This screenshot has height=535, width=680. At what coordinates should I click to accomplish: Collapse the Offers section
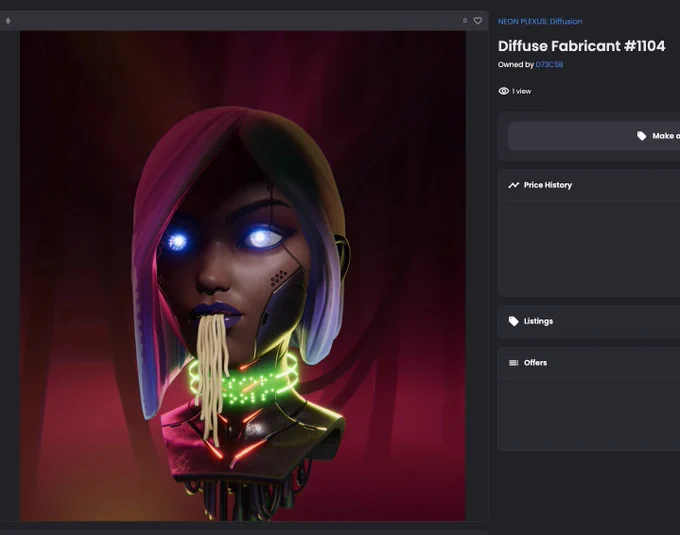589,363
